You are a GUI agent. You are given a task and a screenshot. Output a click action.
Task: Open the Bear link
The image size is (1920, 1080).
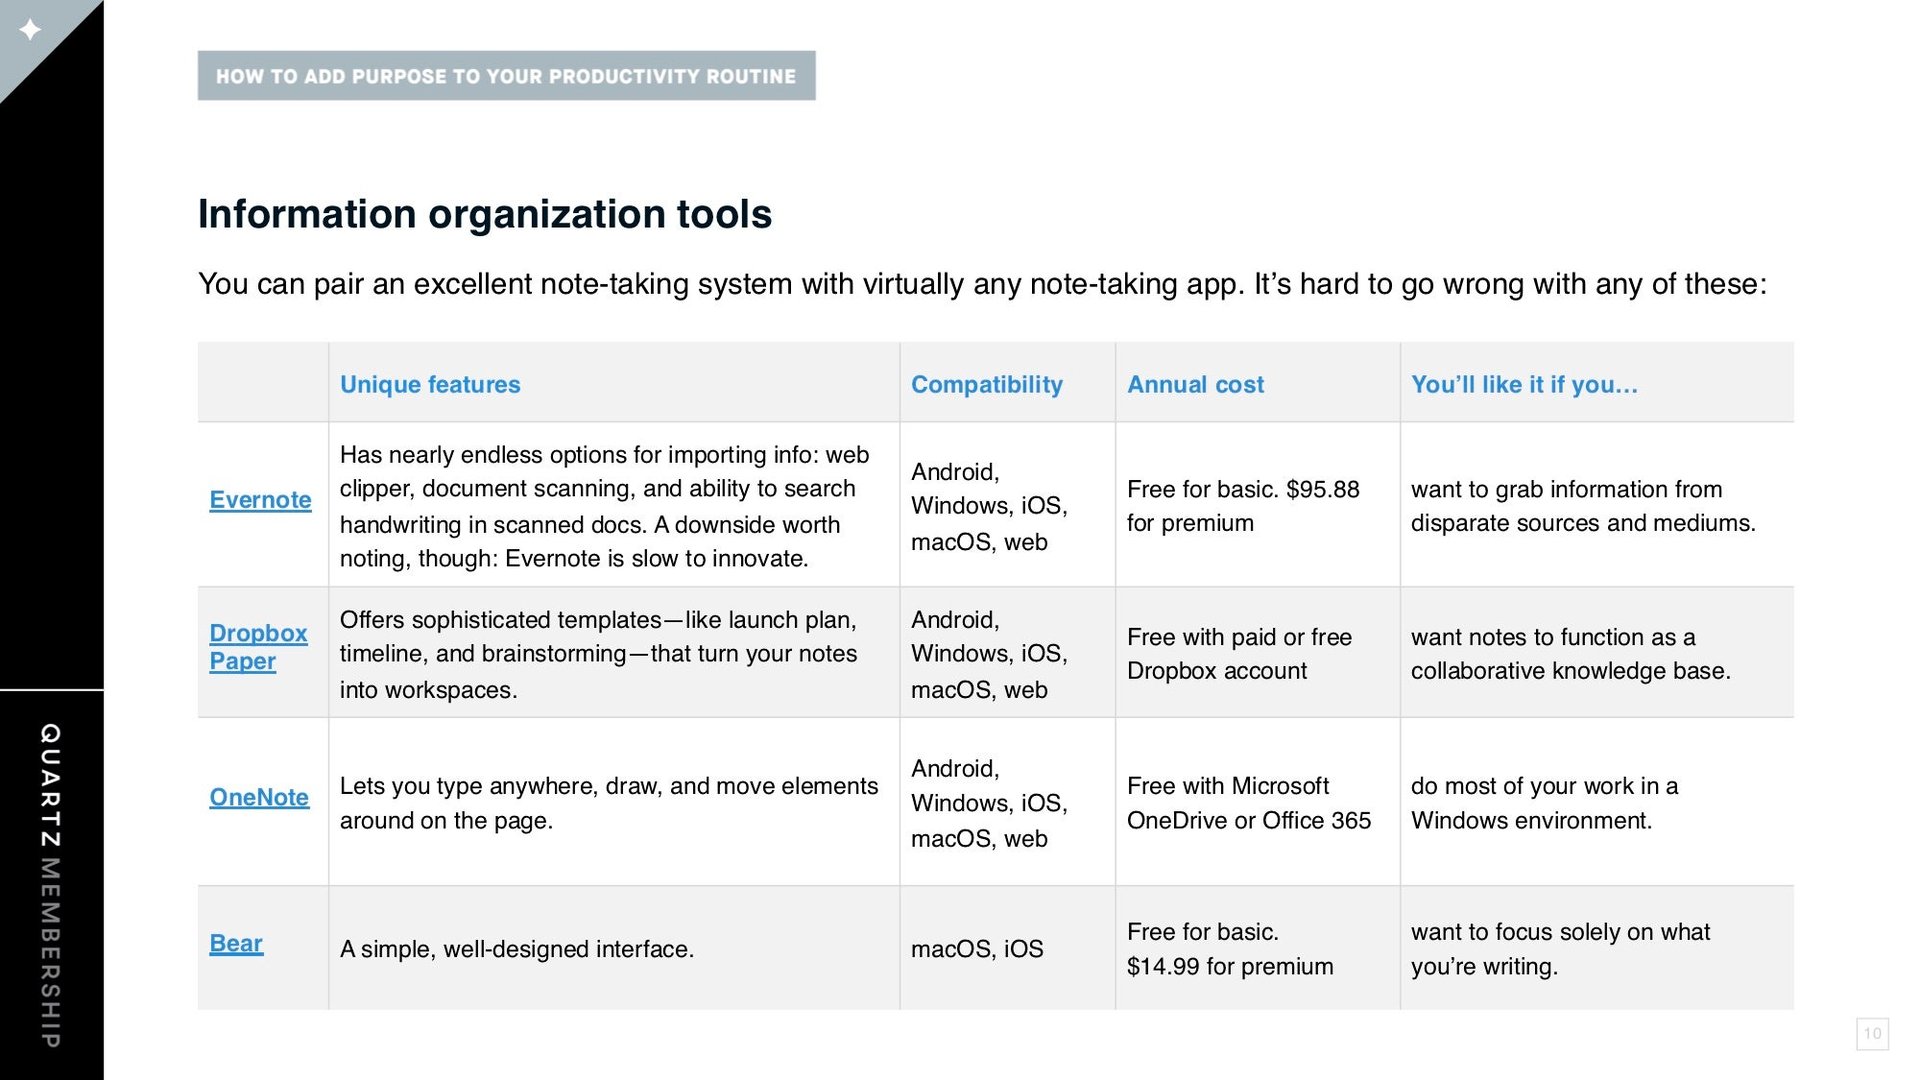tap(236, 943)
